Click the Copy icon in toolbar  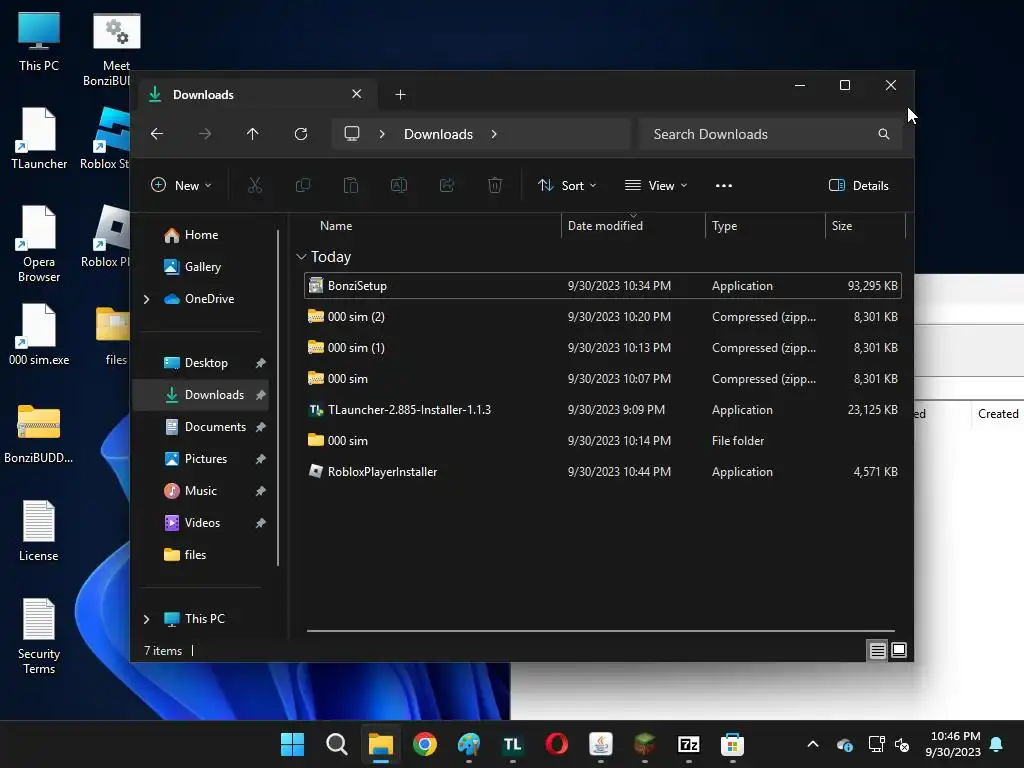click(x=302, y=185)
